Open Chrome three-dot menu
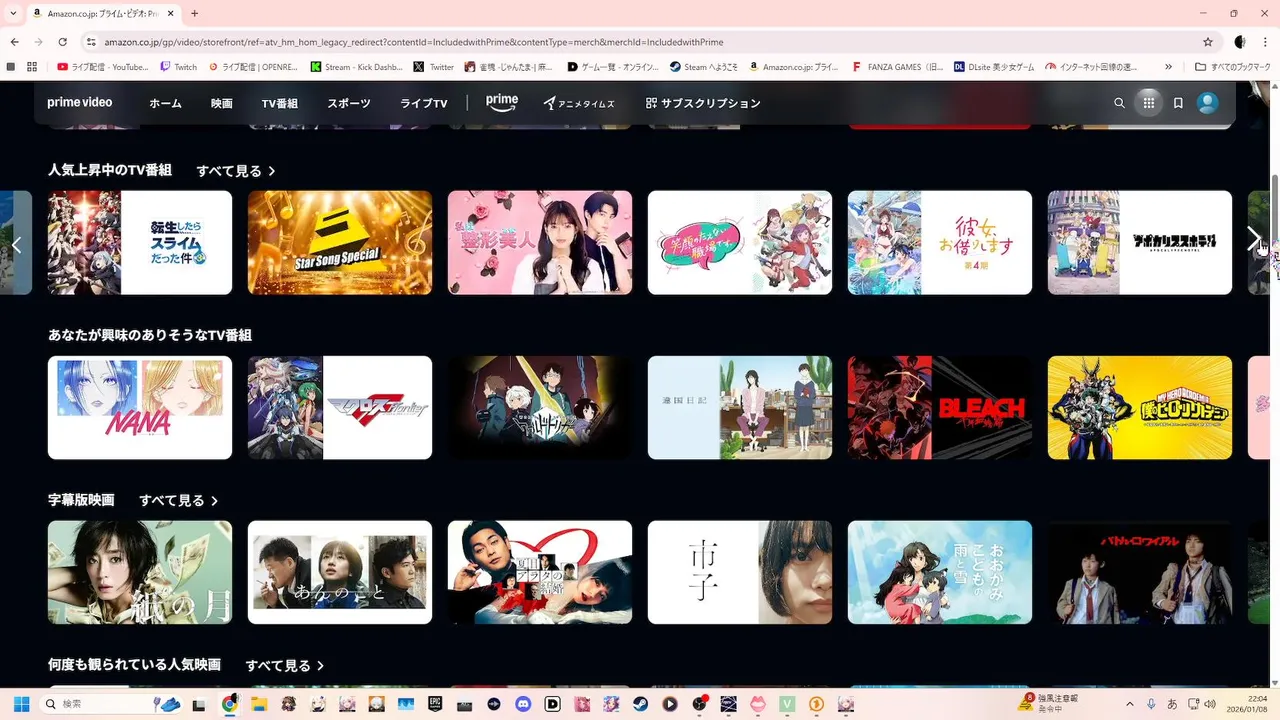Viewport: 1280px width, 720px height. click(1264, 42)
